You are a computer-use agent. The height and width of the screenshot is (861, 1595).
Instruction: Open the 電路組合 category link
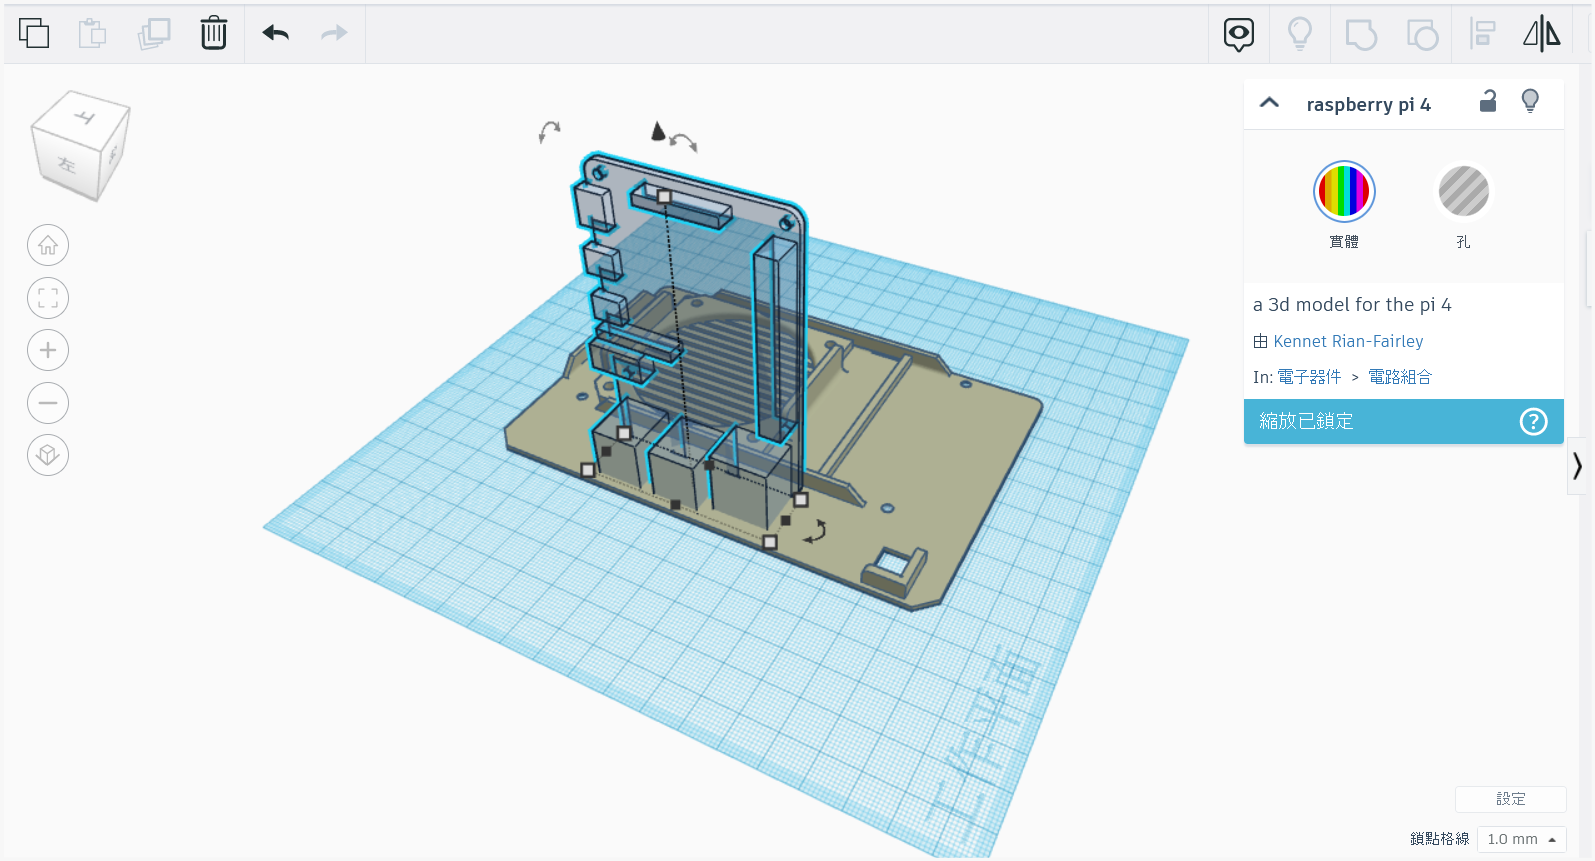point(1400,377)
